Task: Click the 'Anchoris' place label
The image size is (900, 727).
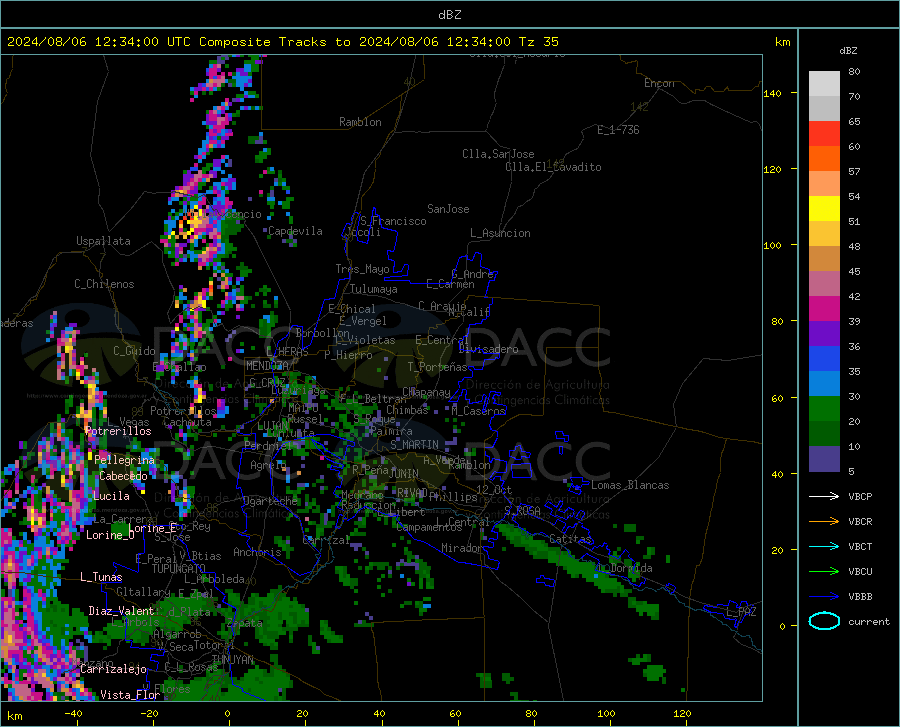Action: pyautogui.click(x=257, y=552)
